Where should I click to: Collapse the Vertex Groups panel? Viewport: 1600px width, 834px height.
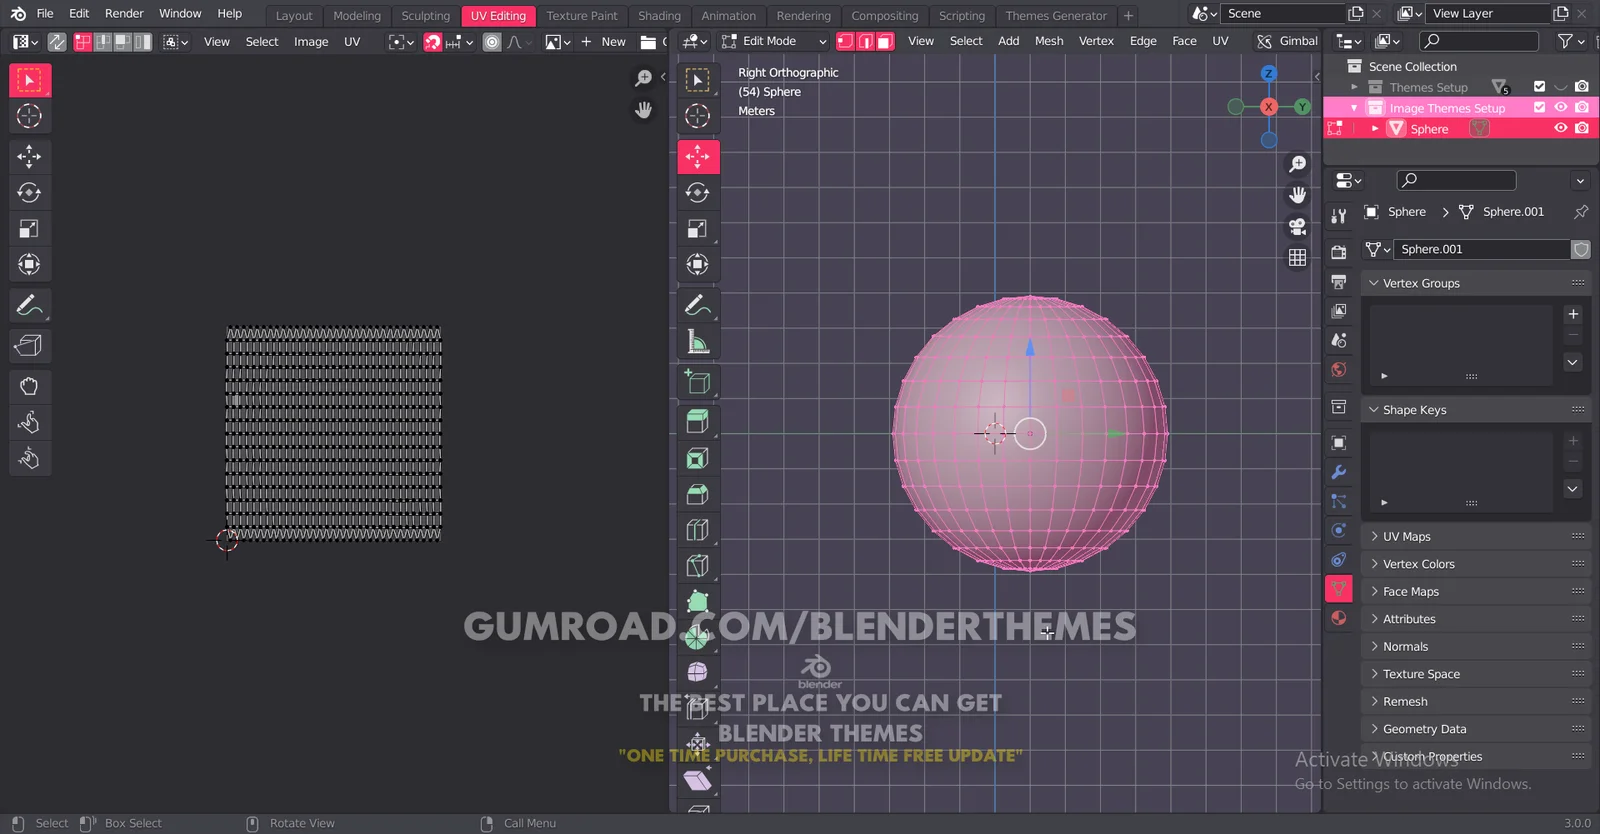tap(1374, 283)
